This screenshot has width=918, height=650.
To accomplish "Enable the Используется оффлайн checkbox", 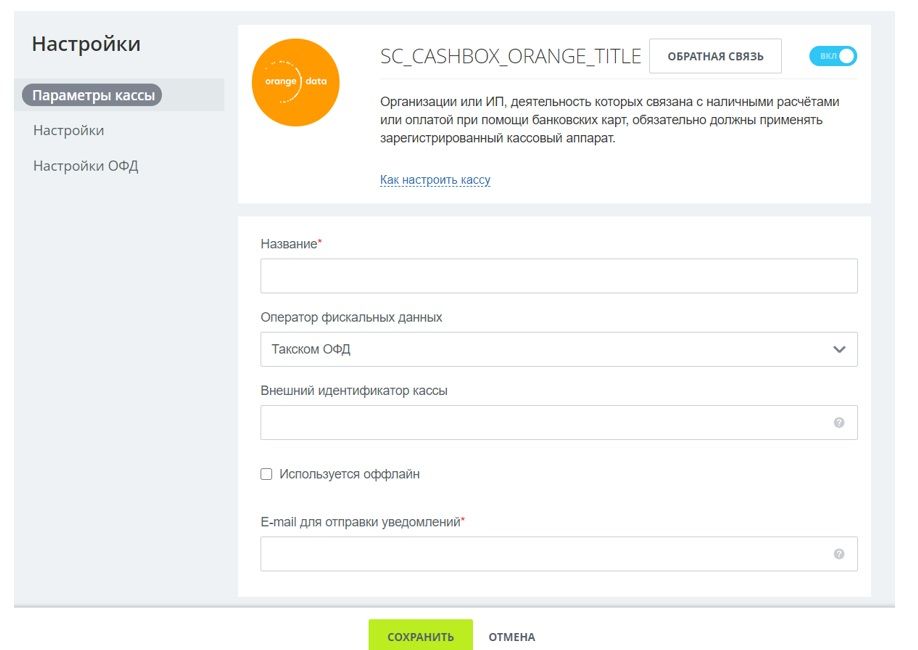I will (x=266, y=474).
